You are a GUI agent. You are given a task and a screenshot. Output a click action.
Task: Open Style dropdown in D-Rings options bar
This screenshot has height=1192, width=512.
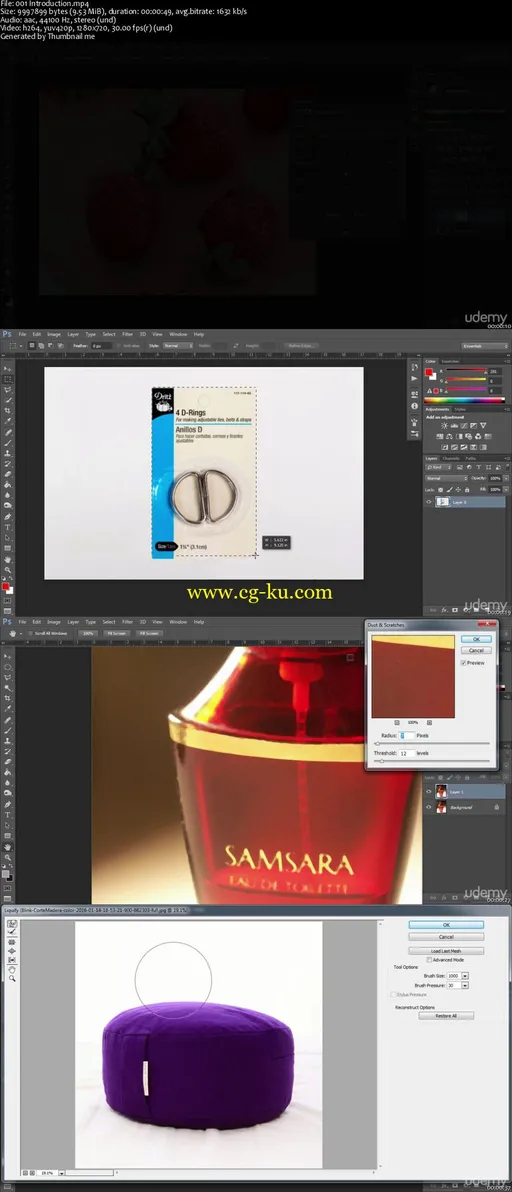178,345
